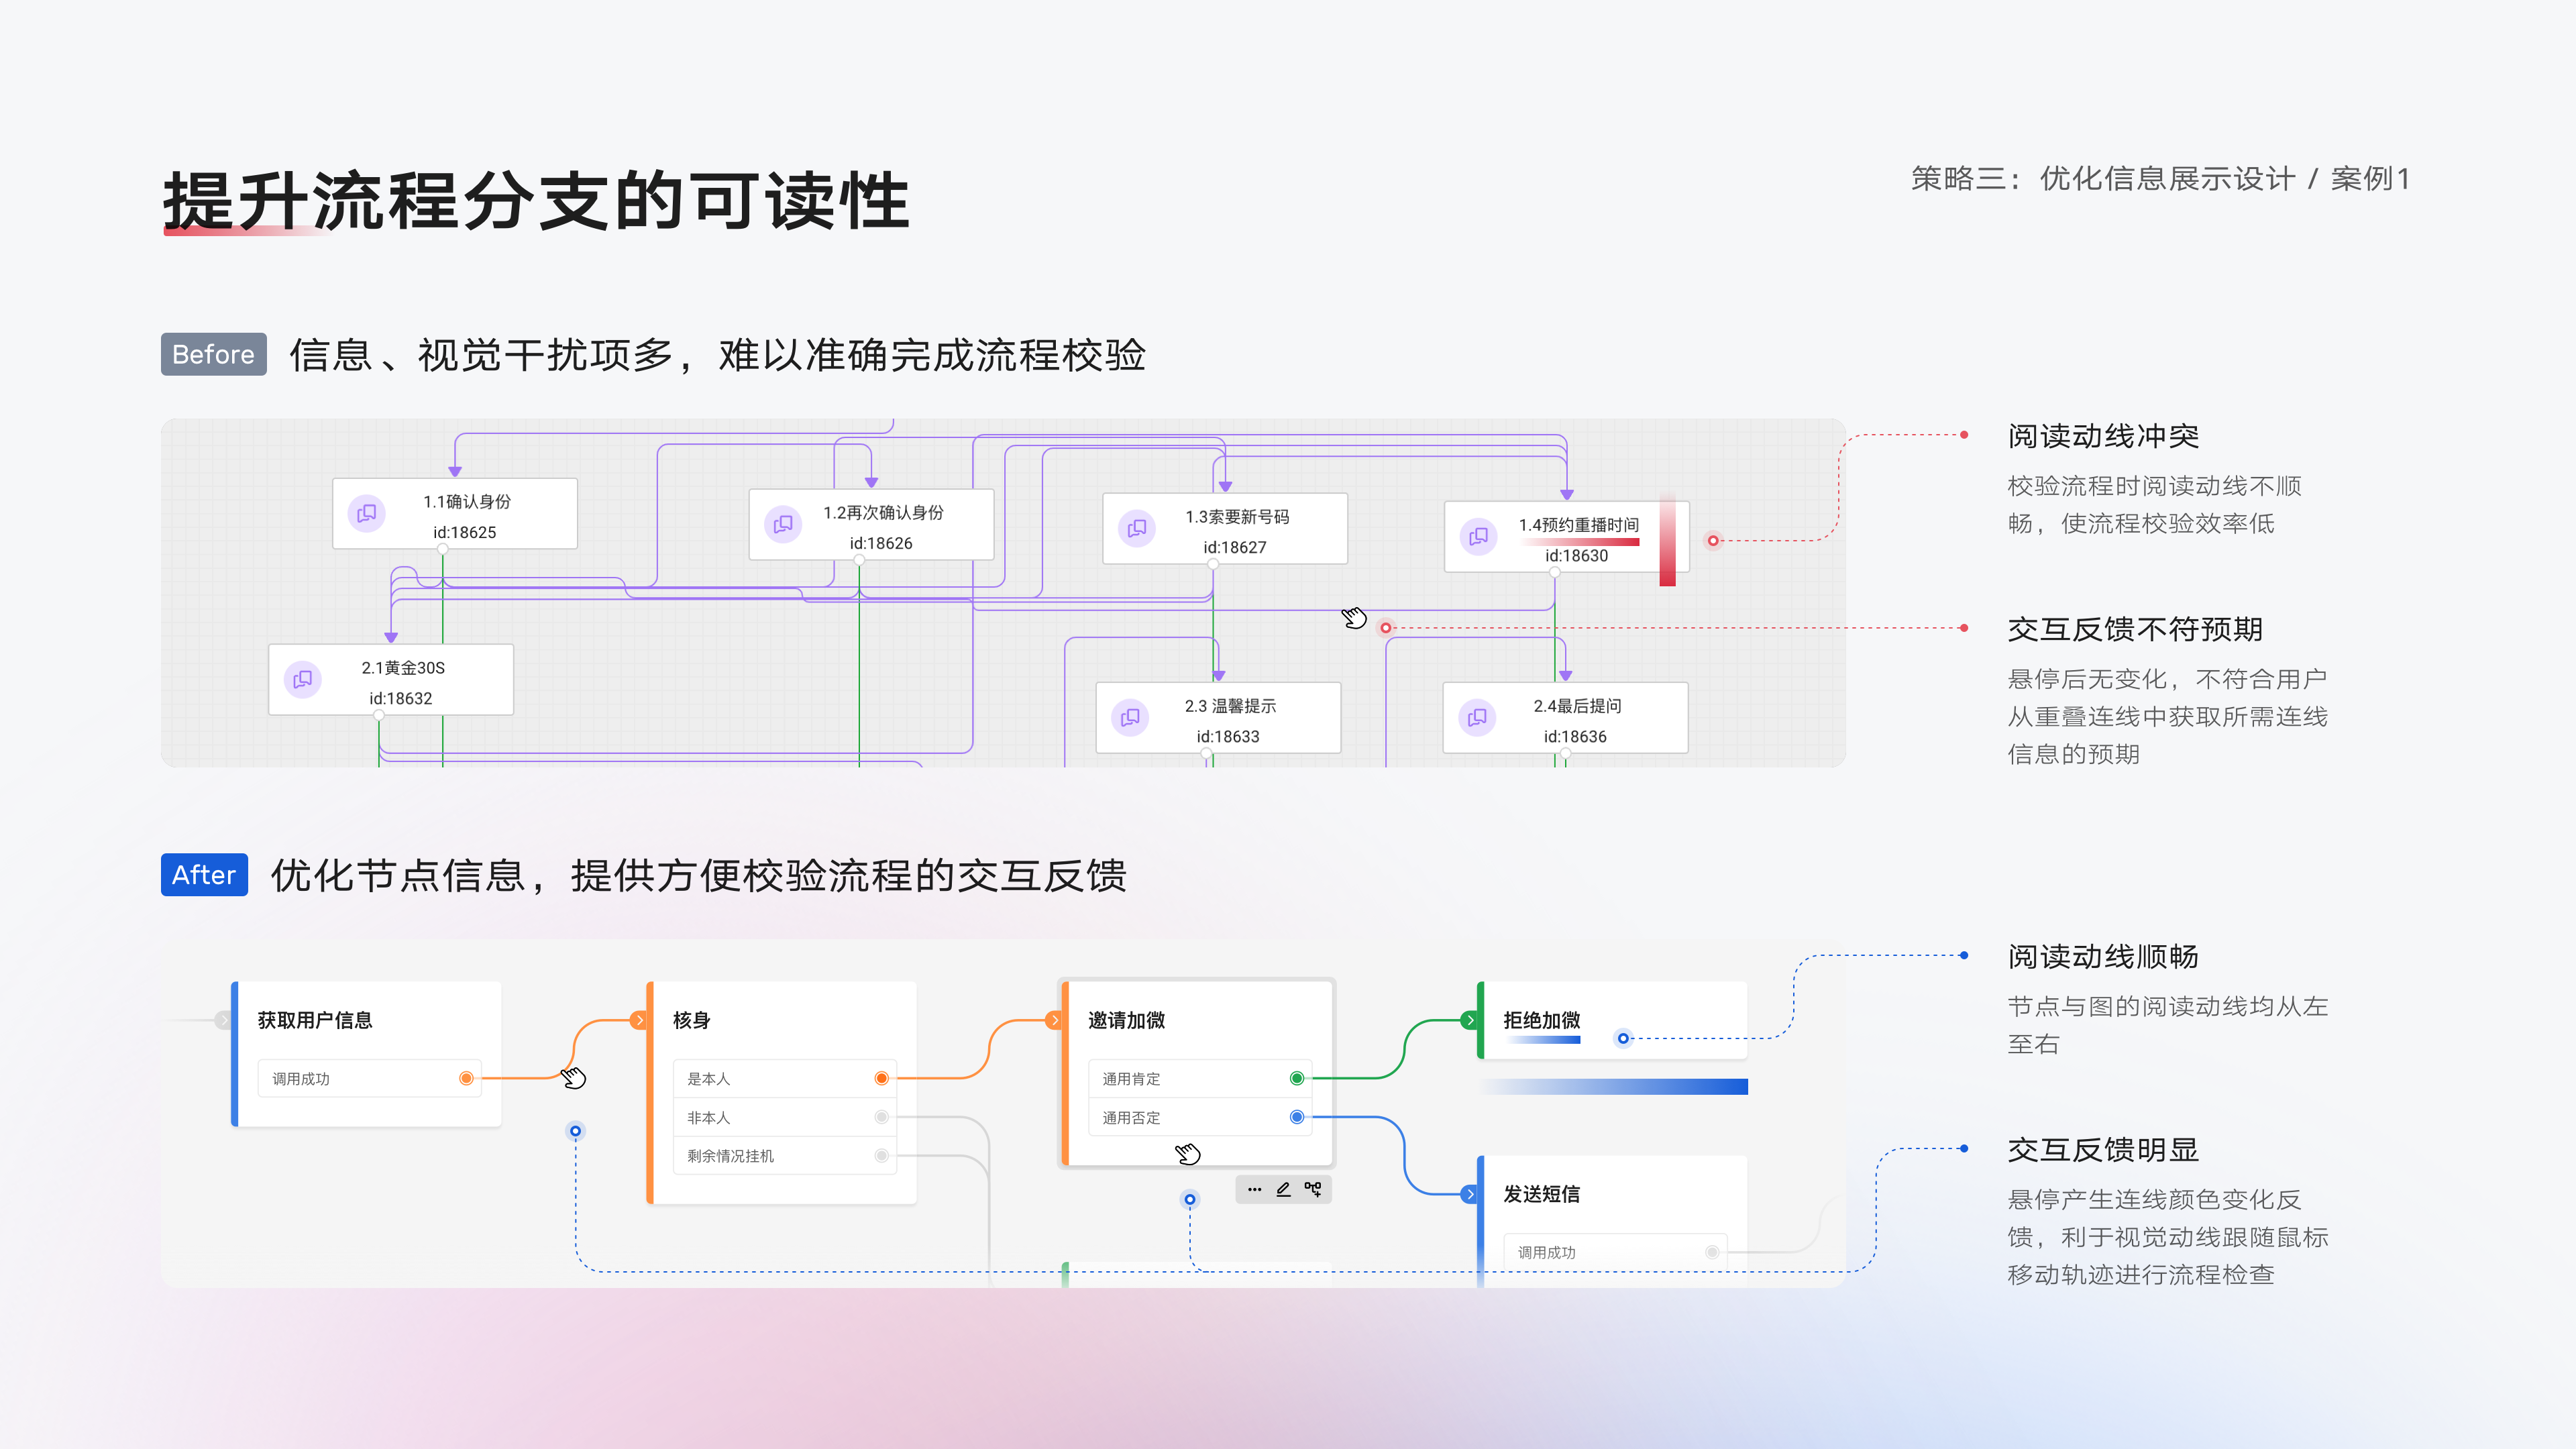Click the 2.1黄金30S node label

pyautogui.click(x=403, y=667)
